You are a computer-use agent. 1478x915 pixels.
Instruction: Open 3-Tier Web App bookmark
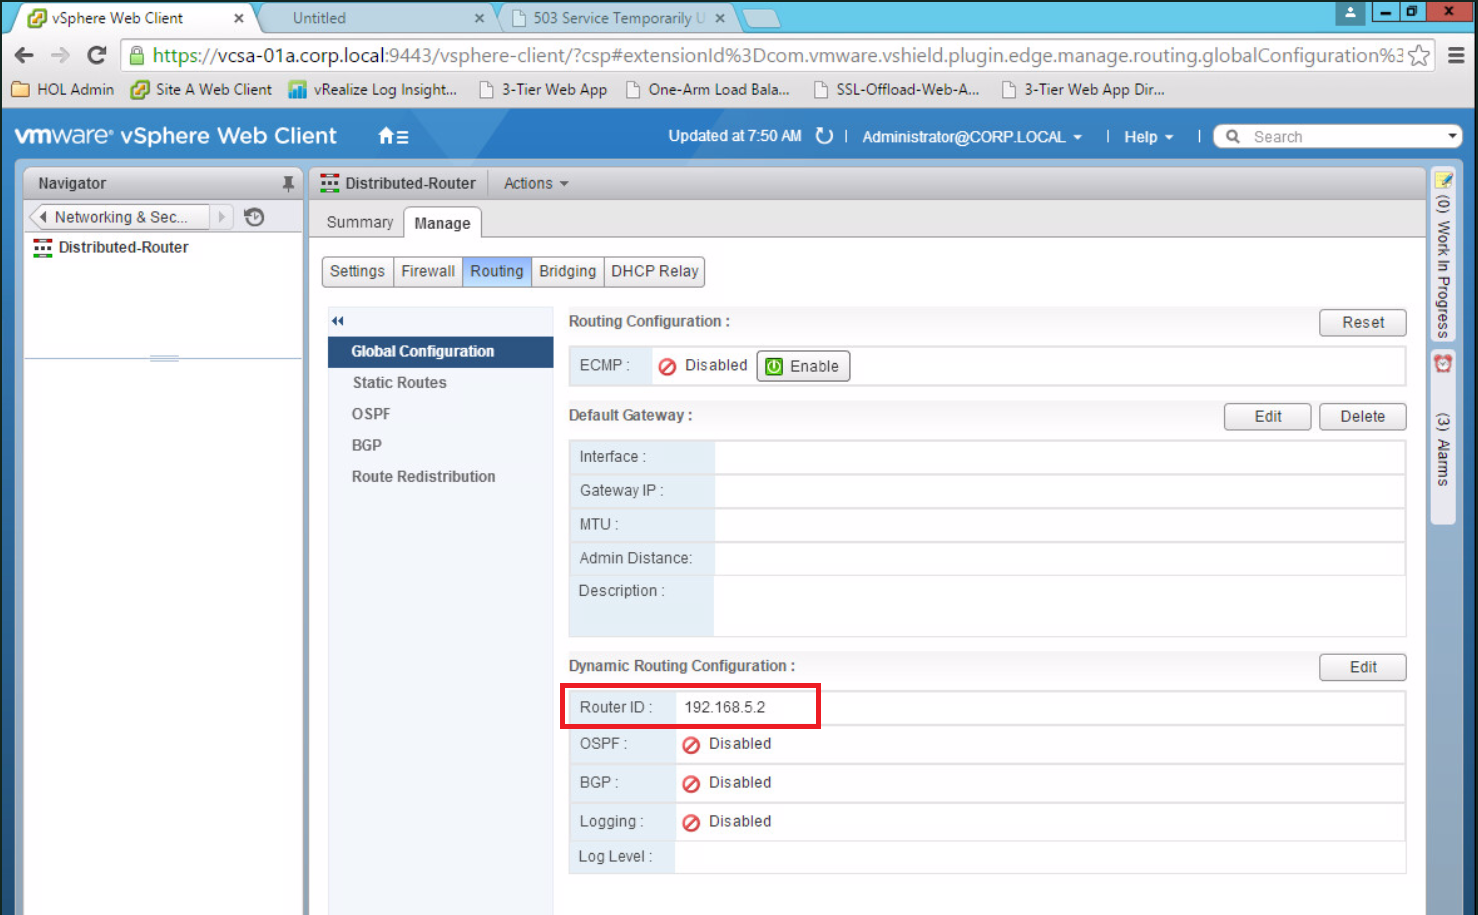click(543, 90)
